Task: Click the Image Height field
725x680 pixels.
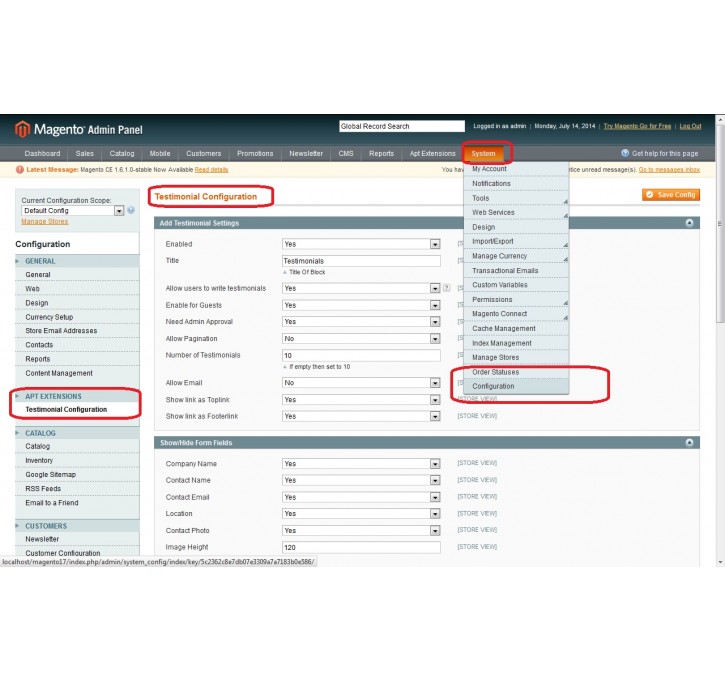Action: 361,547
